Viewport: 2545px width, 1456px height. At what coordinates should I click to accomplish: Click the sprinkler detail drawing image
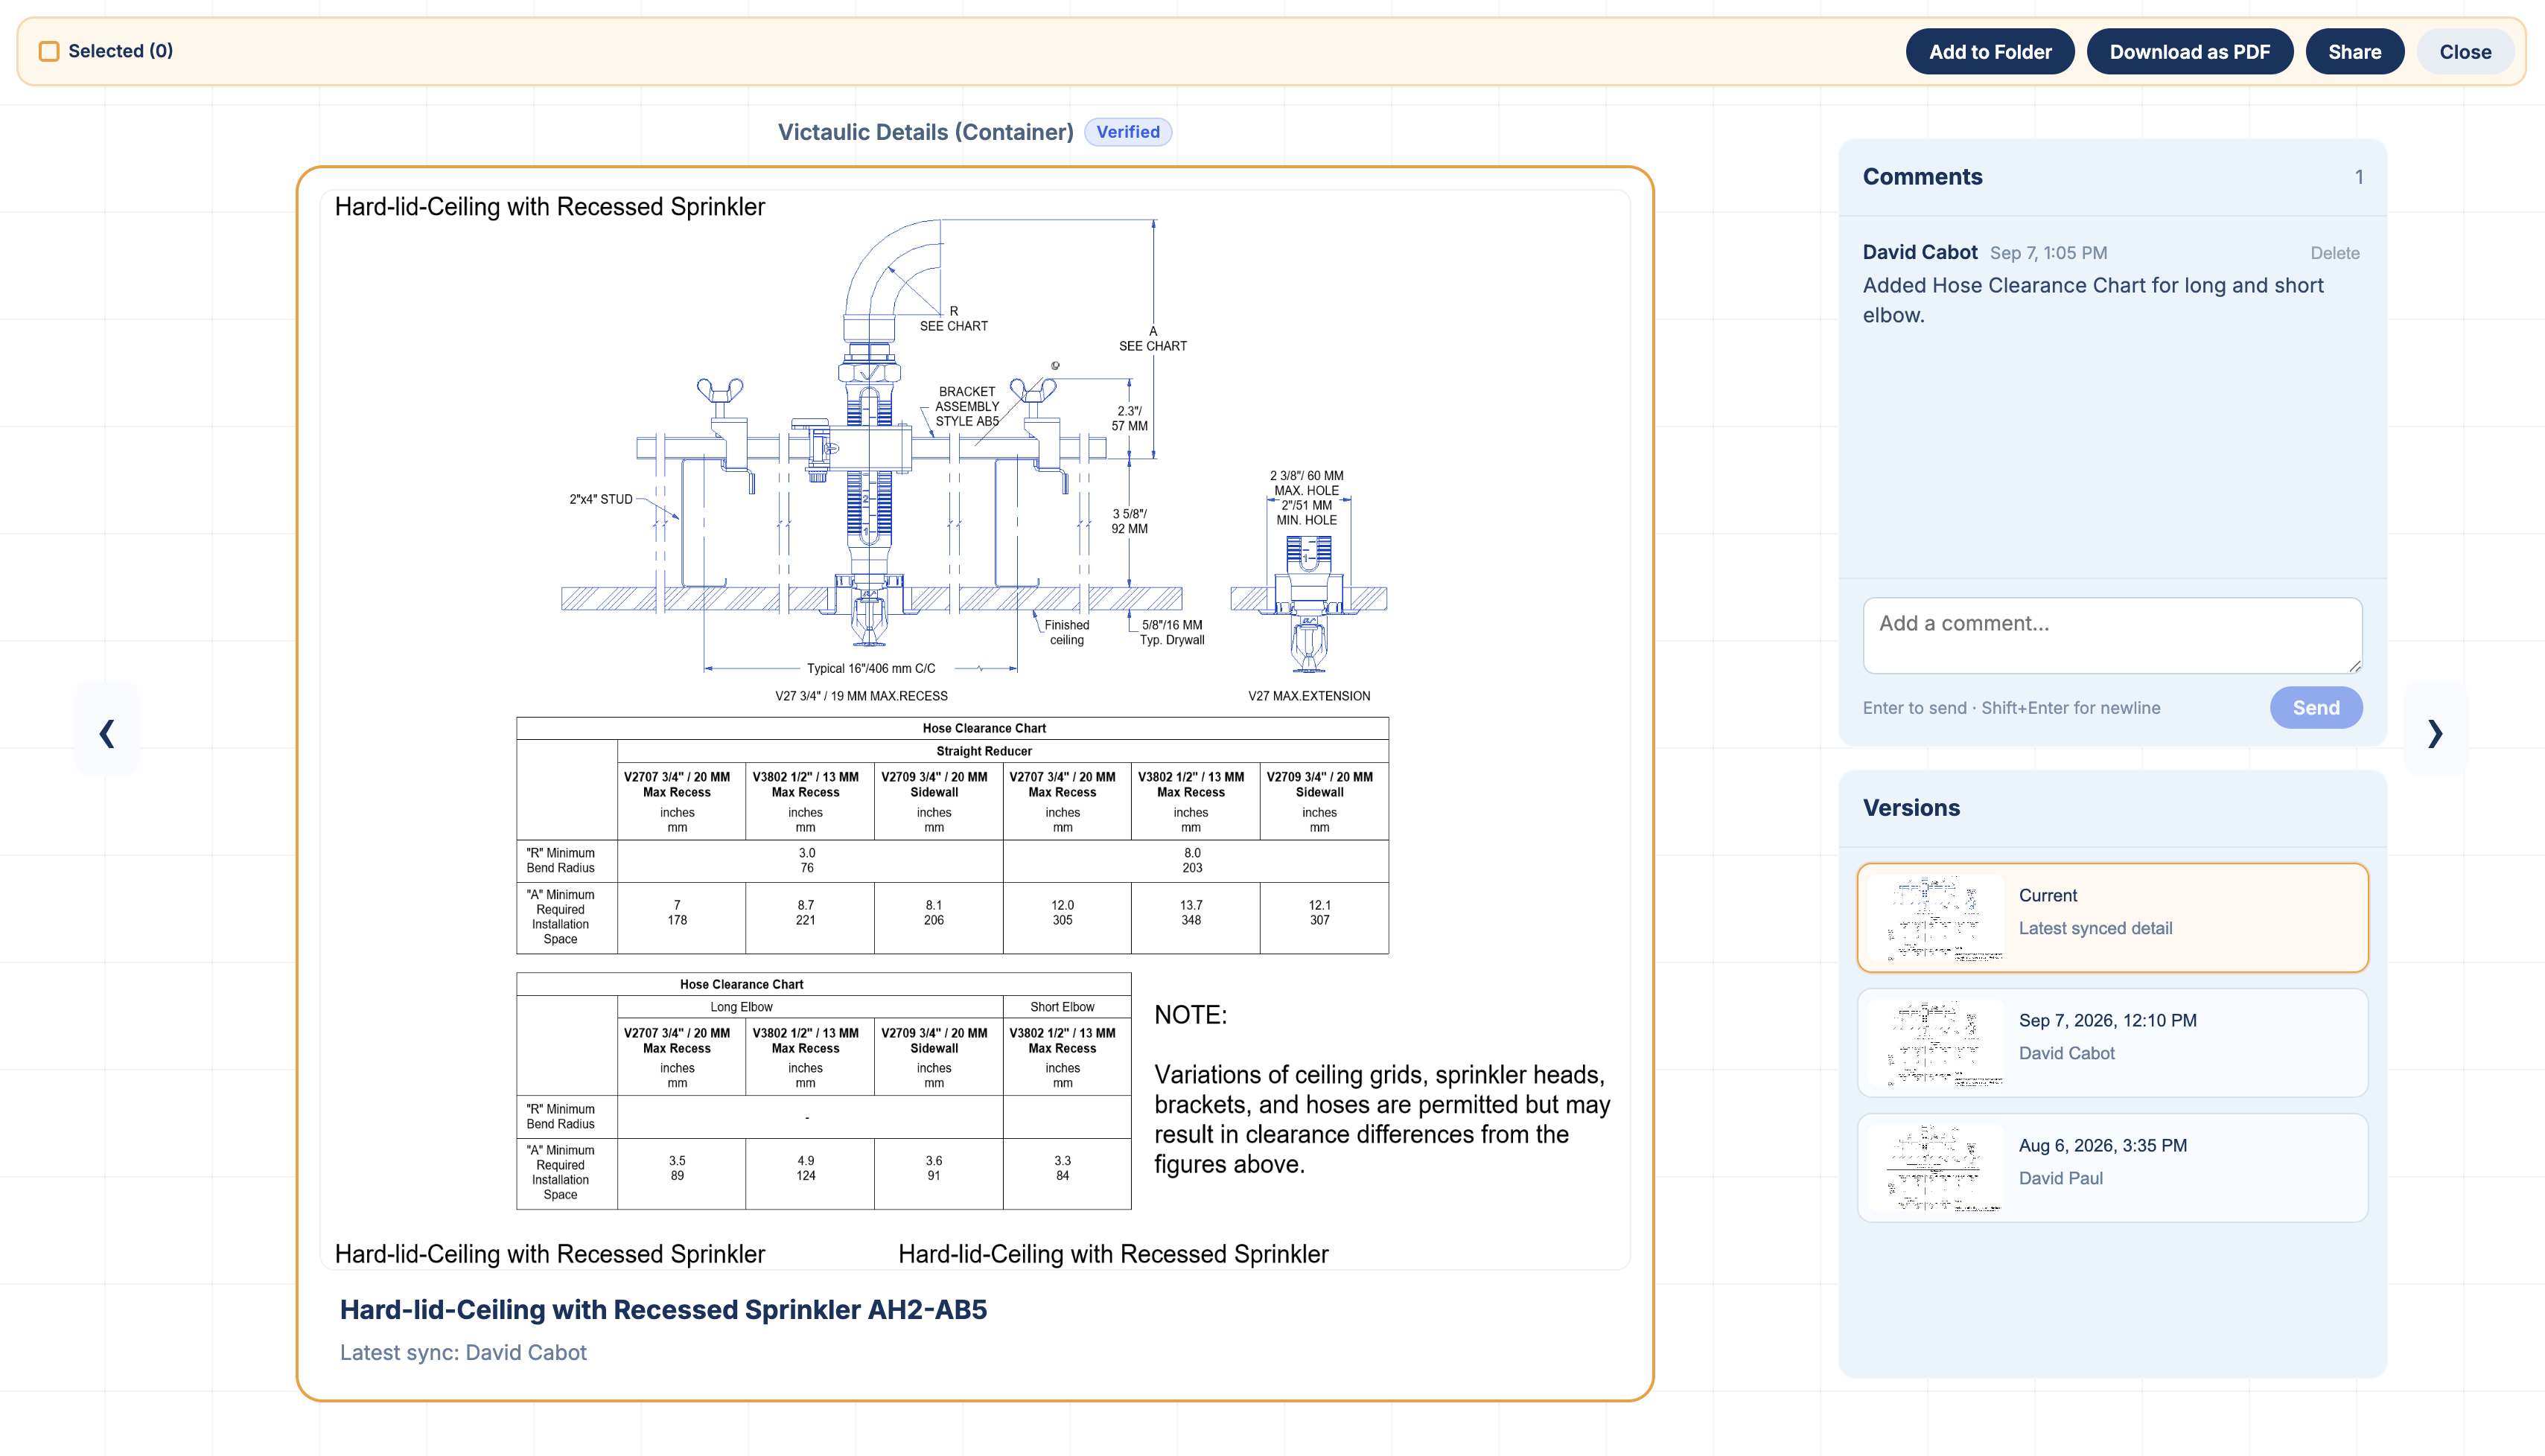pos(975,730)
